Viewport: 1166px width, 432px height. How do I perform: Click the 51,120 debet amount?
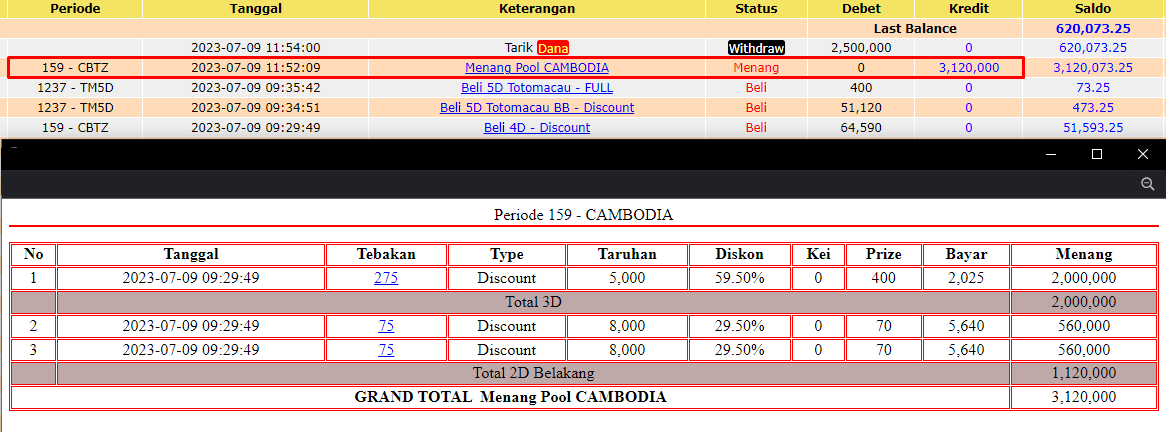click(x=861, y=108)
